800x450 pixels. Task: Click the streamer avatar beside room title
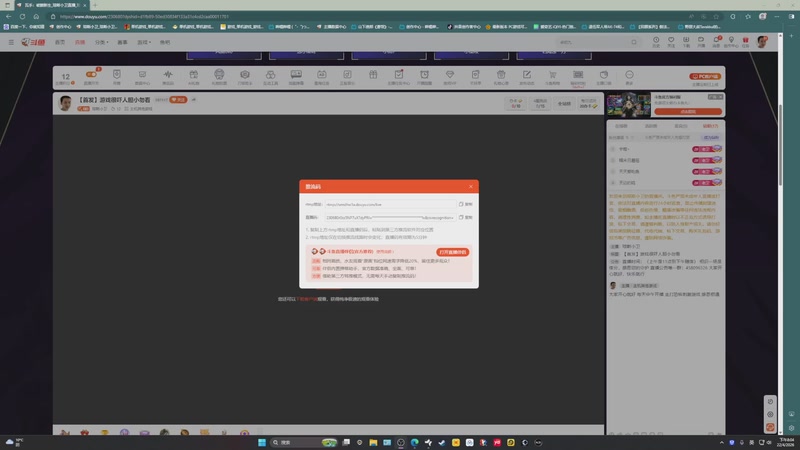point(65,103)
